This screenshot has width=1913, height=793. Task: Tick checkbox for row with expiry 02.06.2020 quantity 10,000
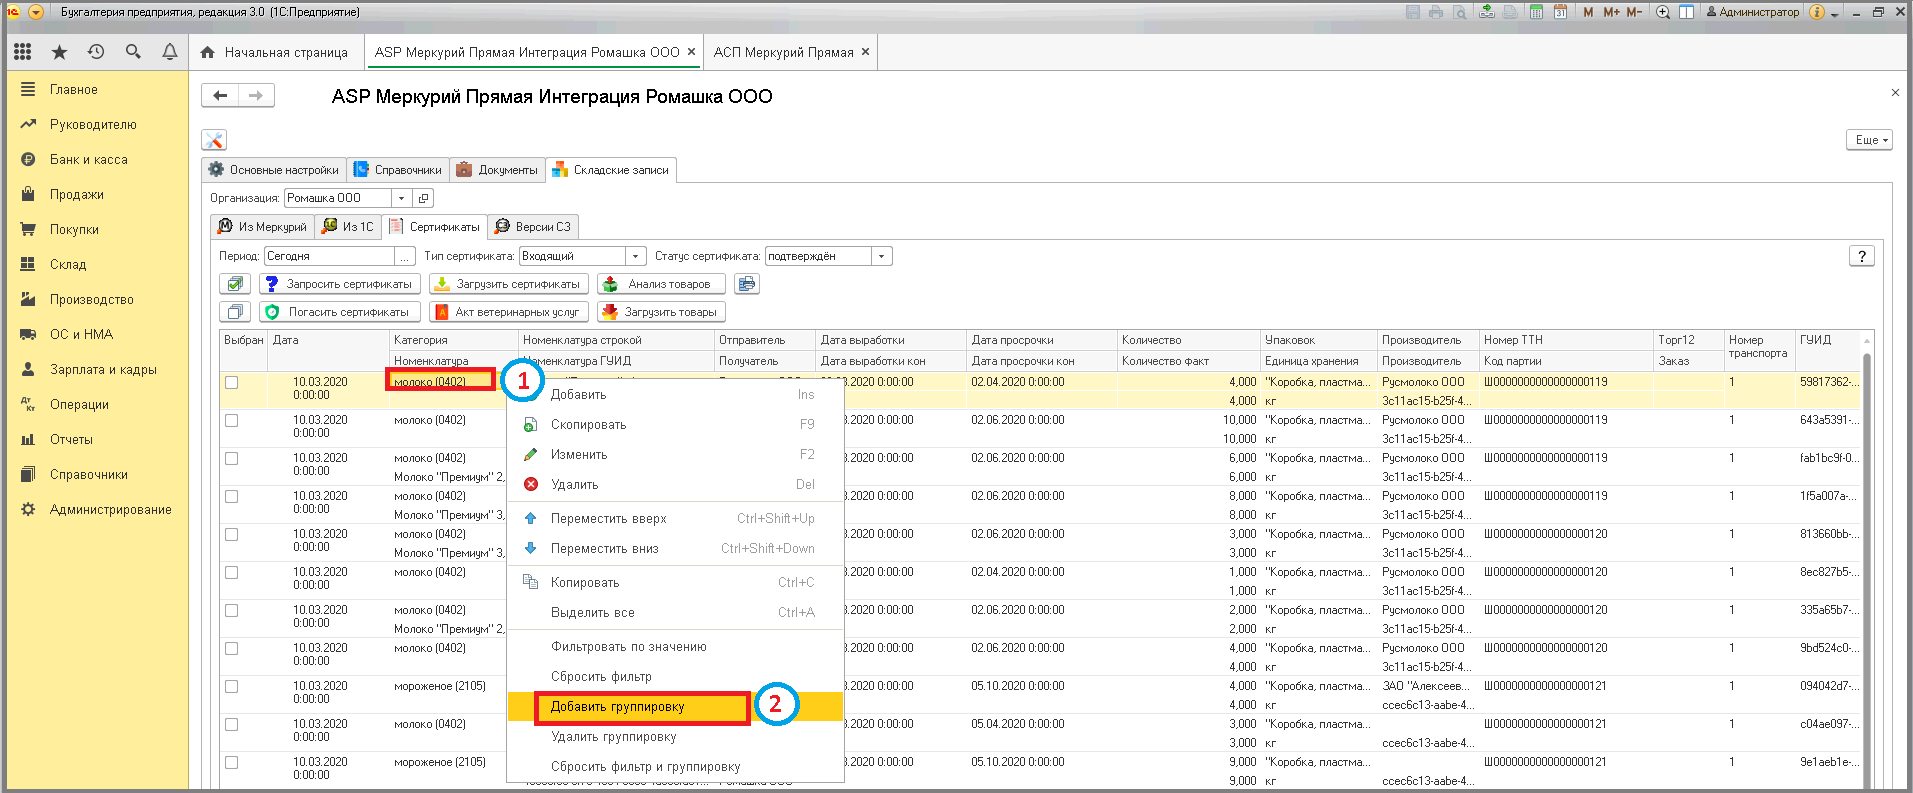[232, 420]
